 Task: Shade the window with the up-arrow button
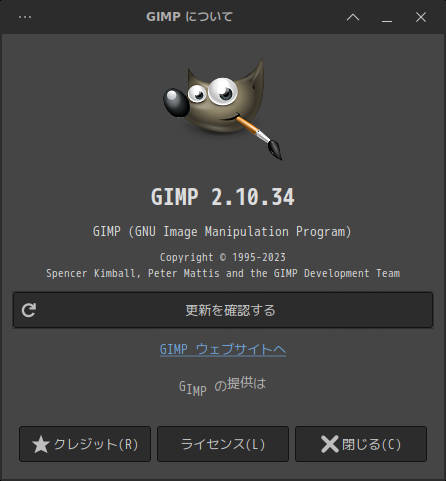point(353,17)
